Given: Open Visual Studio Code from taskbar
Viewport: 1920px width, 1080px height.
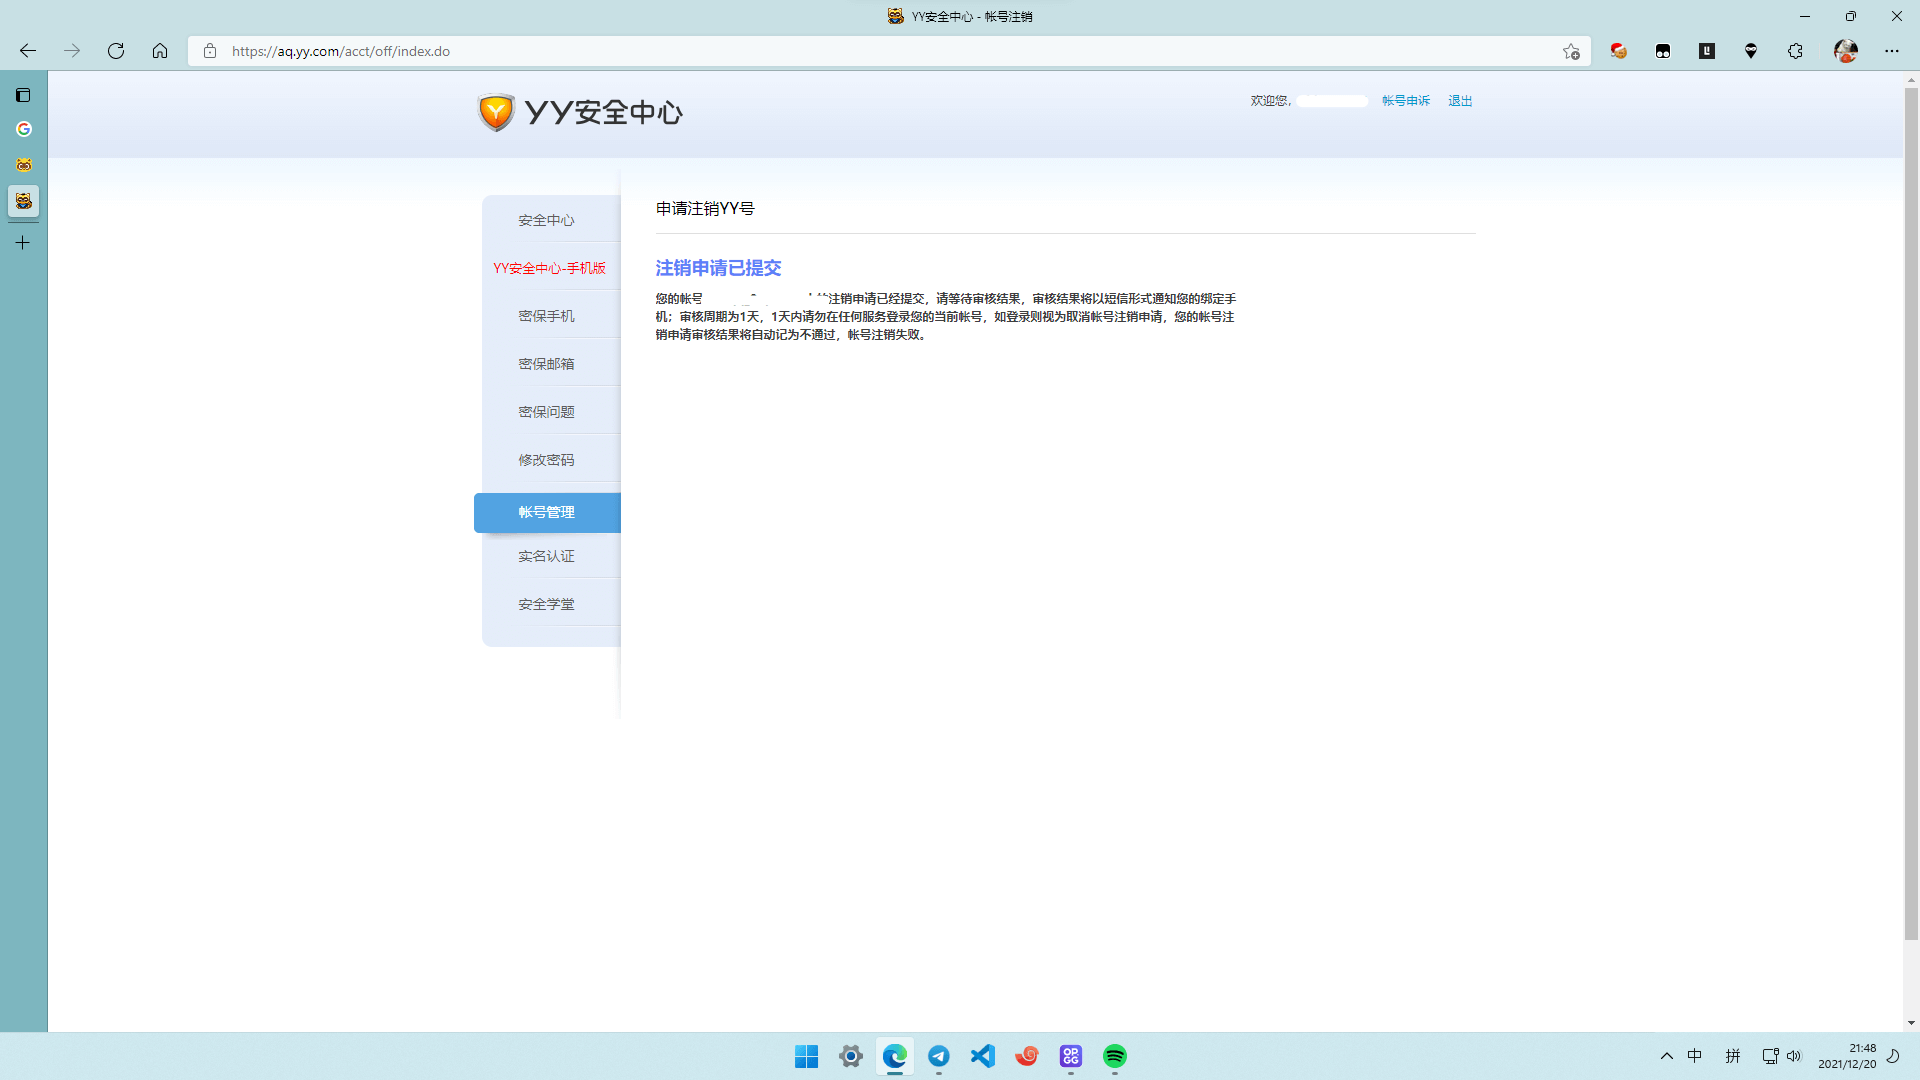Looking at the screenshot, I should coord(983,1056).
